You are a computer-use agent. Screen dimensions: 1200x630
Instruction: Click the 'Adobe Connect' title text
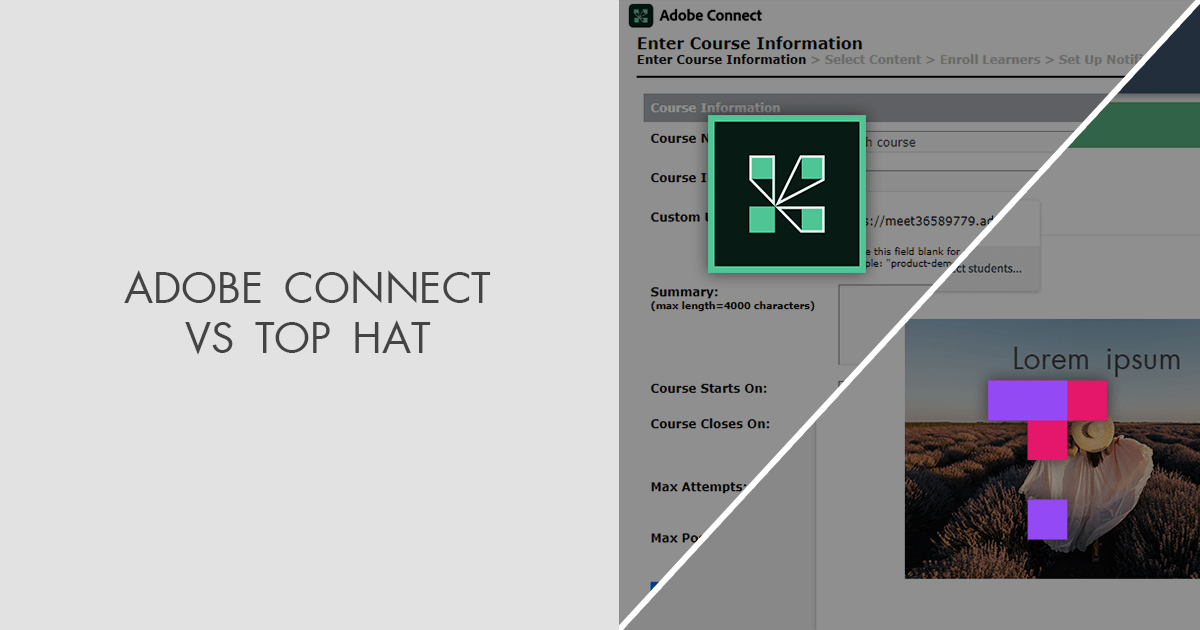tap(711, 15)
